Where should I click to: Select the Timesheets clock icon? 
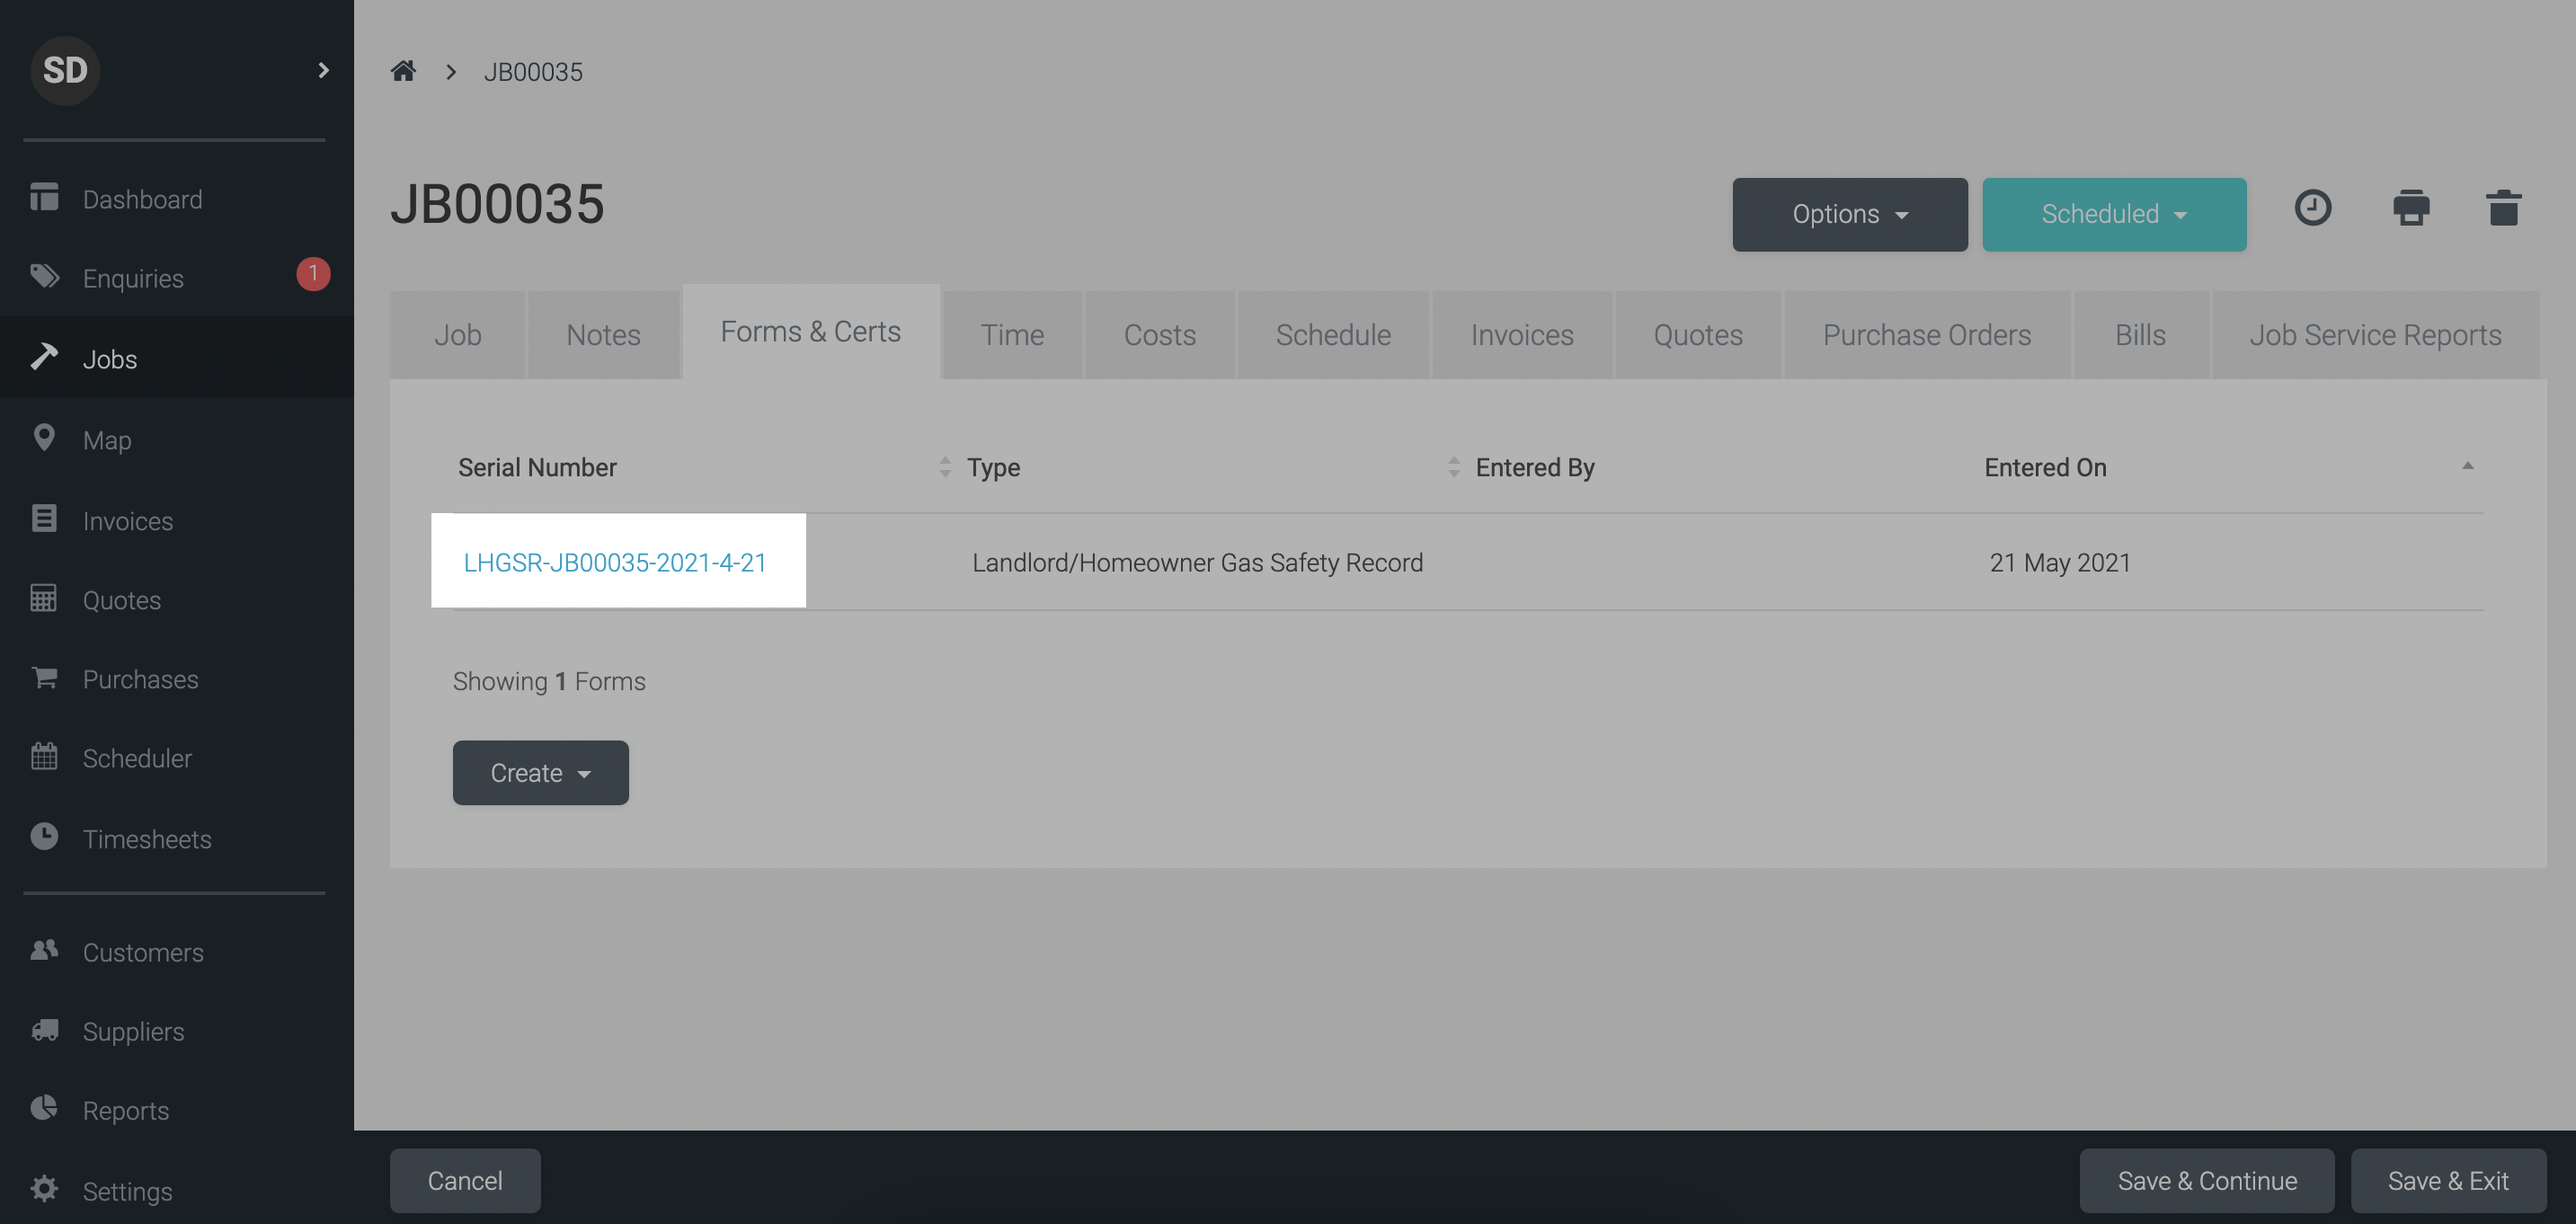click(45, 838)
